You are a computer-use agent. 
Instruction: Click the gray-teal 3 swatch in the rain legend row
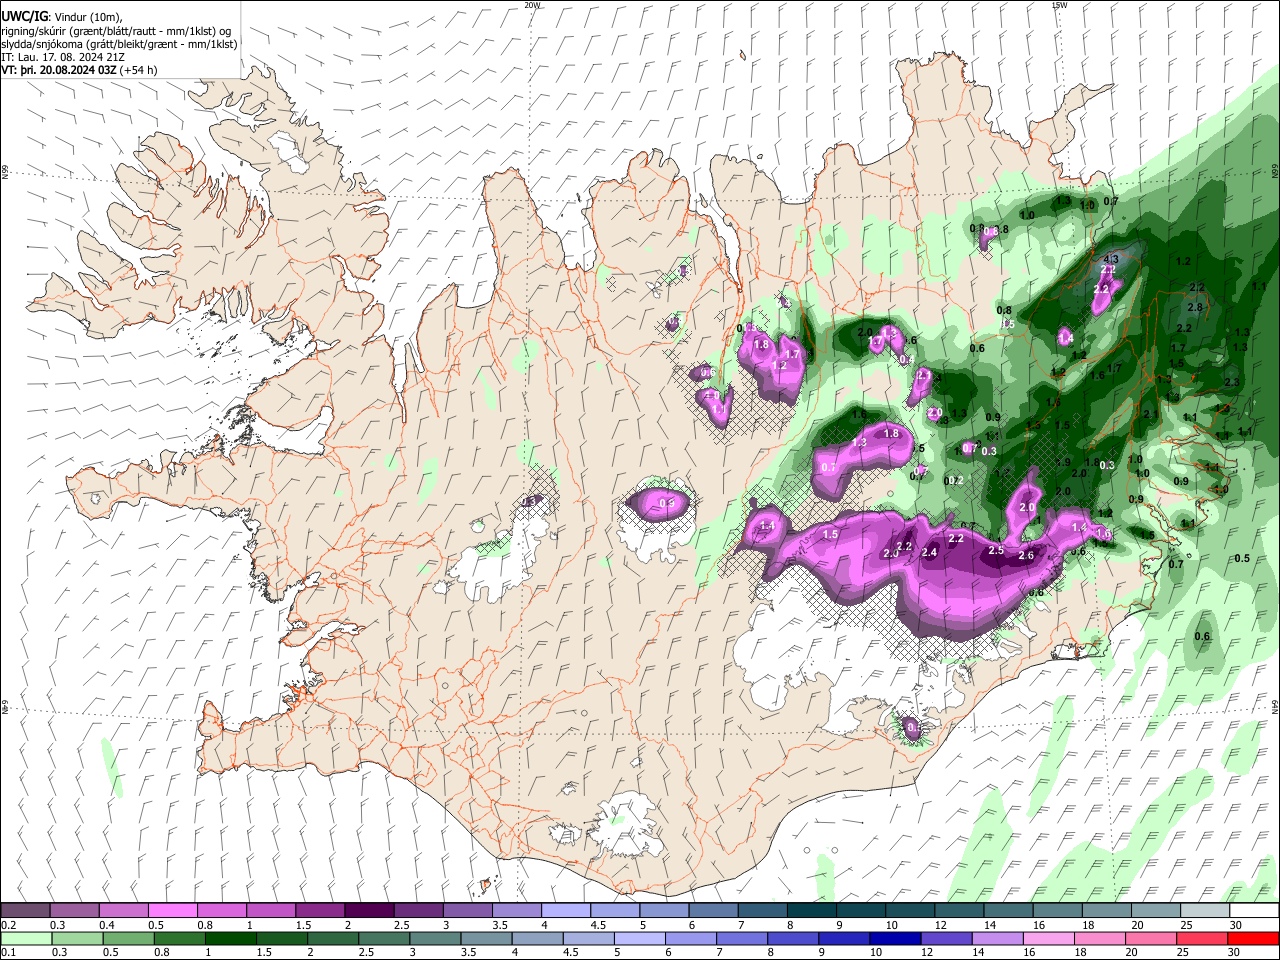[435, 938]
